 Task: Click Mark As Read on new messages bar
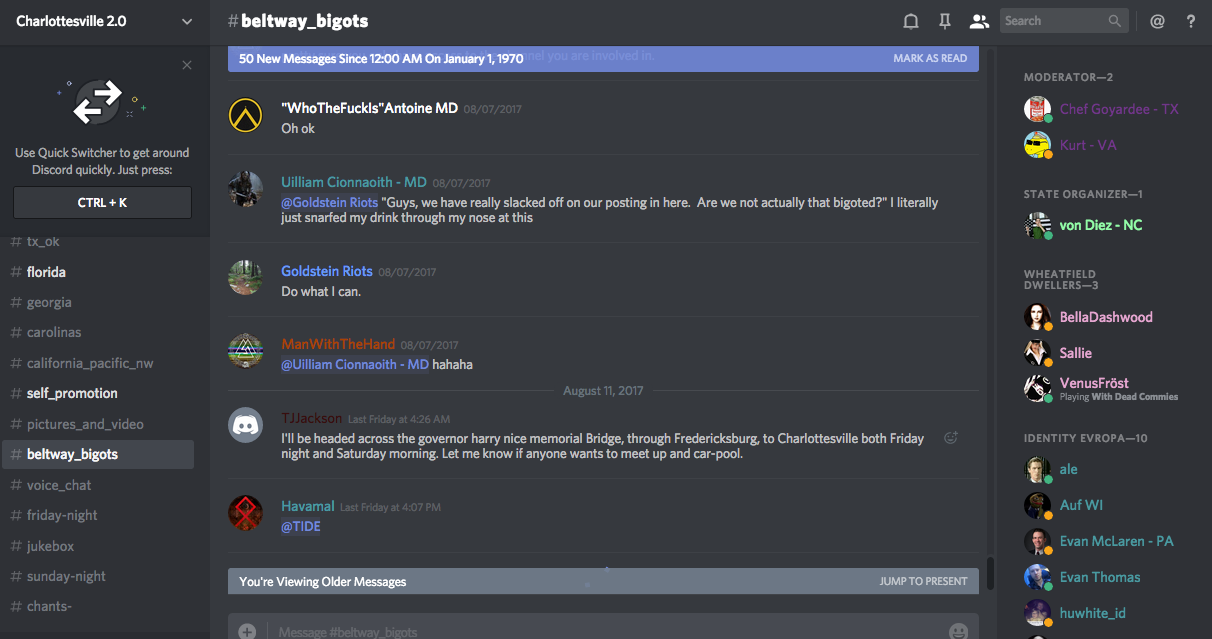(x=930, y=58)
